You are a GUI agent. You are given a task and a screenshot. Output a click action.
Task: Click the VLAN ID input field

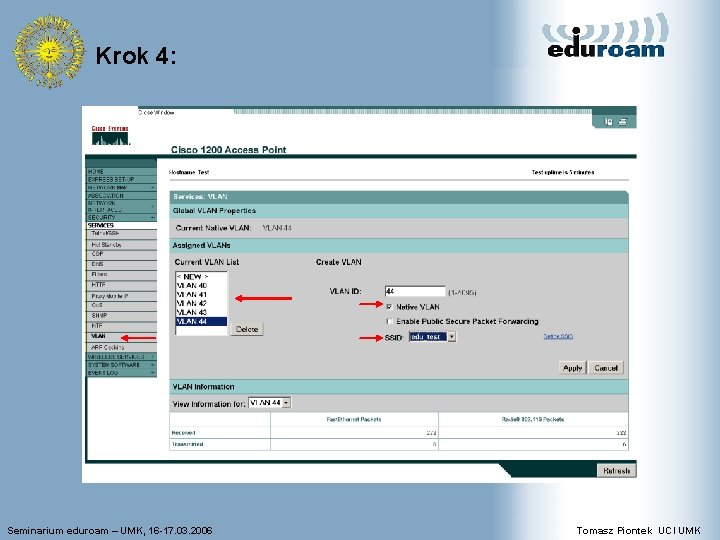415,291
